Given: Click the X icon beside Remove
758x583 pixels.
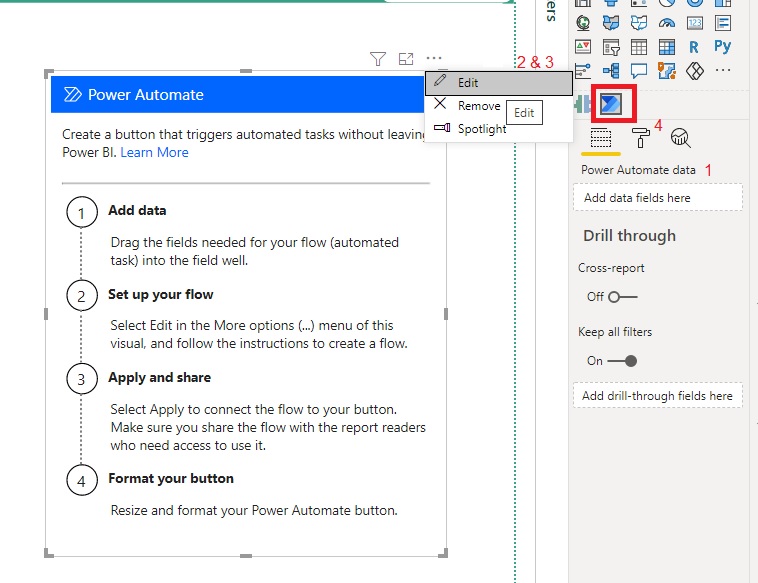Looking at the screenshot, I should pyautogui.click(x=440, y=103).
